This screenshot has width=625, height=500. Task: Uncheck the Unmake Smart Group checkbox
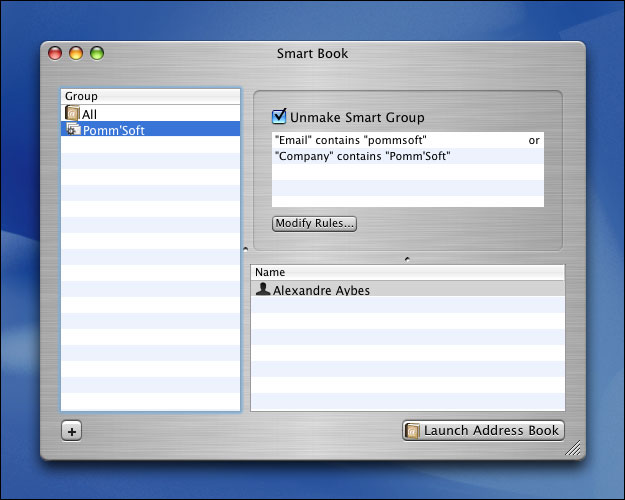(x=279, y=116)
